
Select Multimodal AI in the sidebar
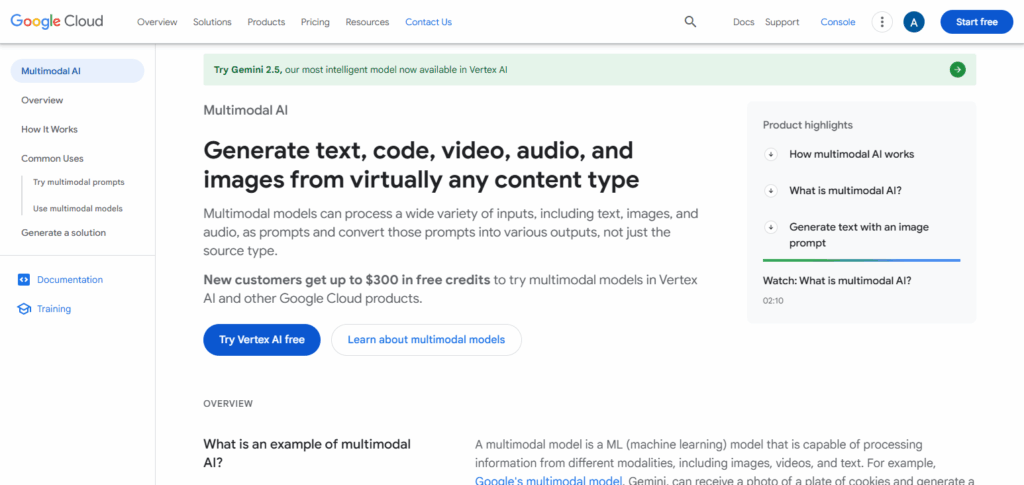click(77, 71)
